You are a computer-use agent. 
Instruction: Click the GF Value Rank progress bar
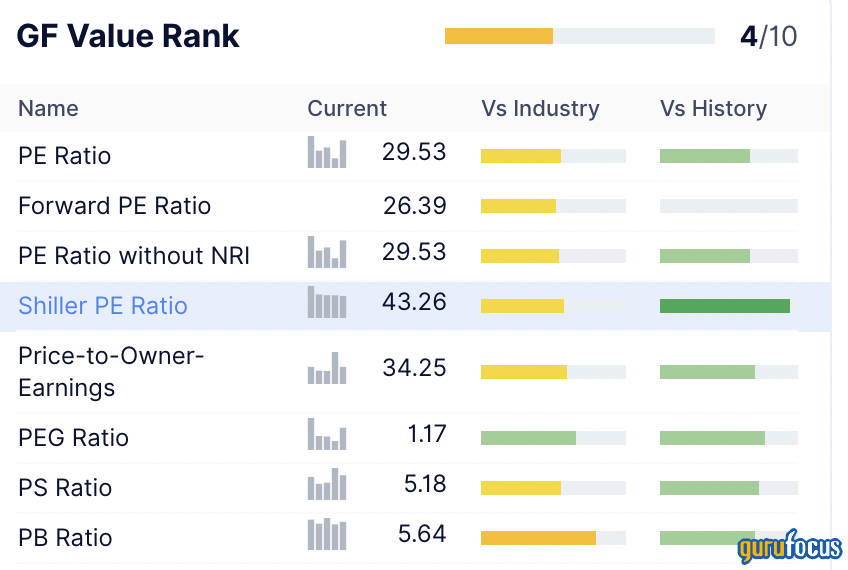(580, 36)
